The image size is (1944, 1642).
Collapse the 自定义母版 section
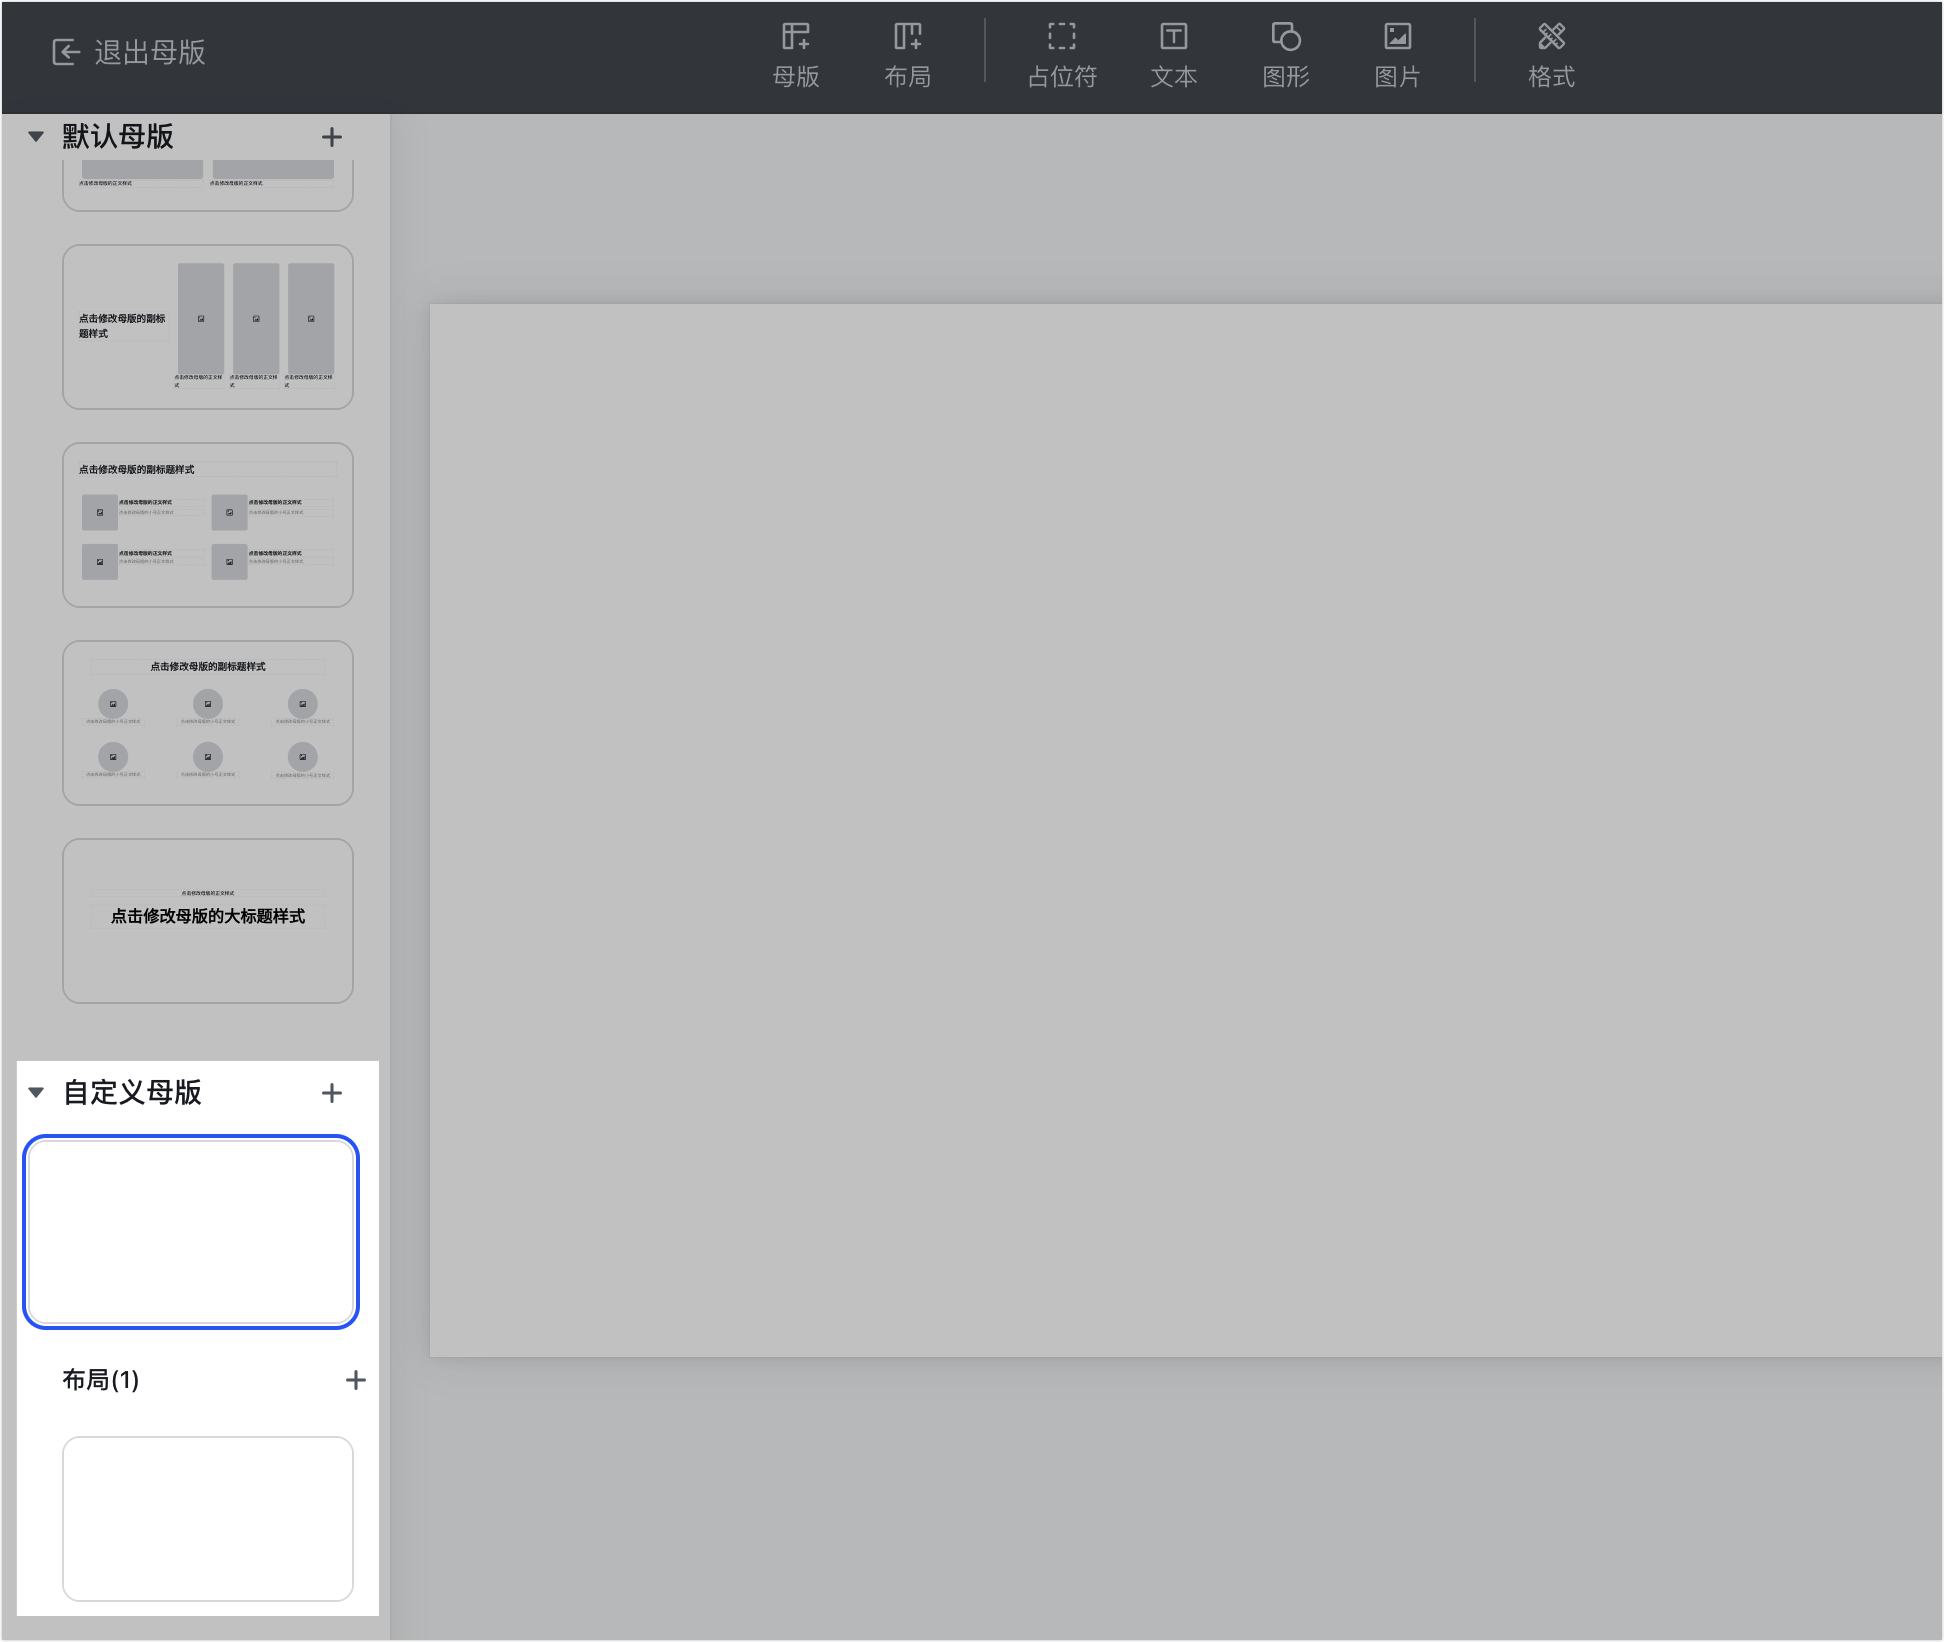tap(36, 1092)
